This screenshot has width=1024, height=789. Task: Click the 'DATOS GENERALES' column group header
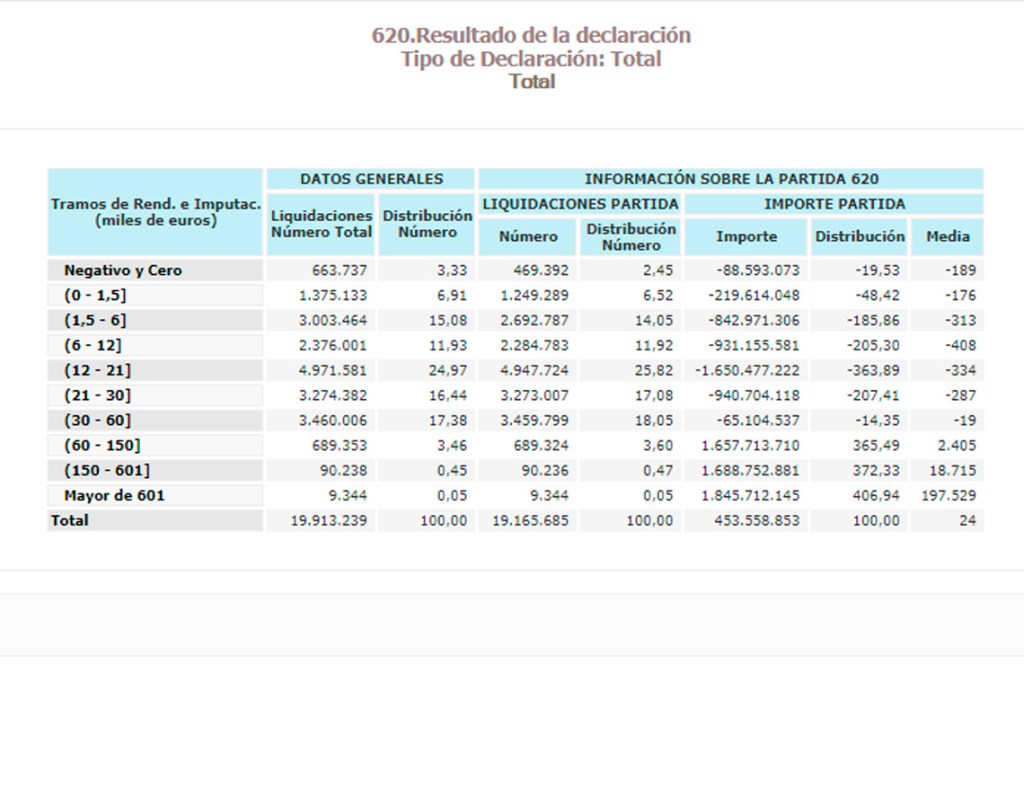pyautogui.click(x=371, y=179)
